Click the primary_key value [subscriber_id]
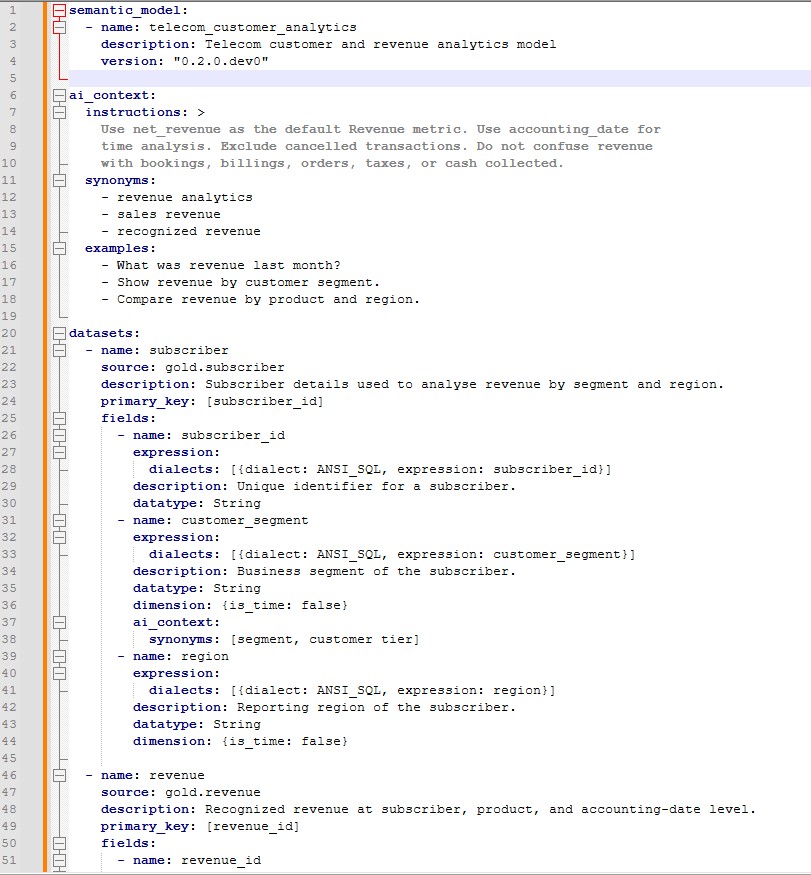This screenshot has height=875, width=811. pos(265,401)
